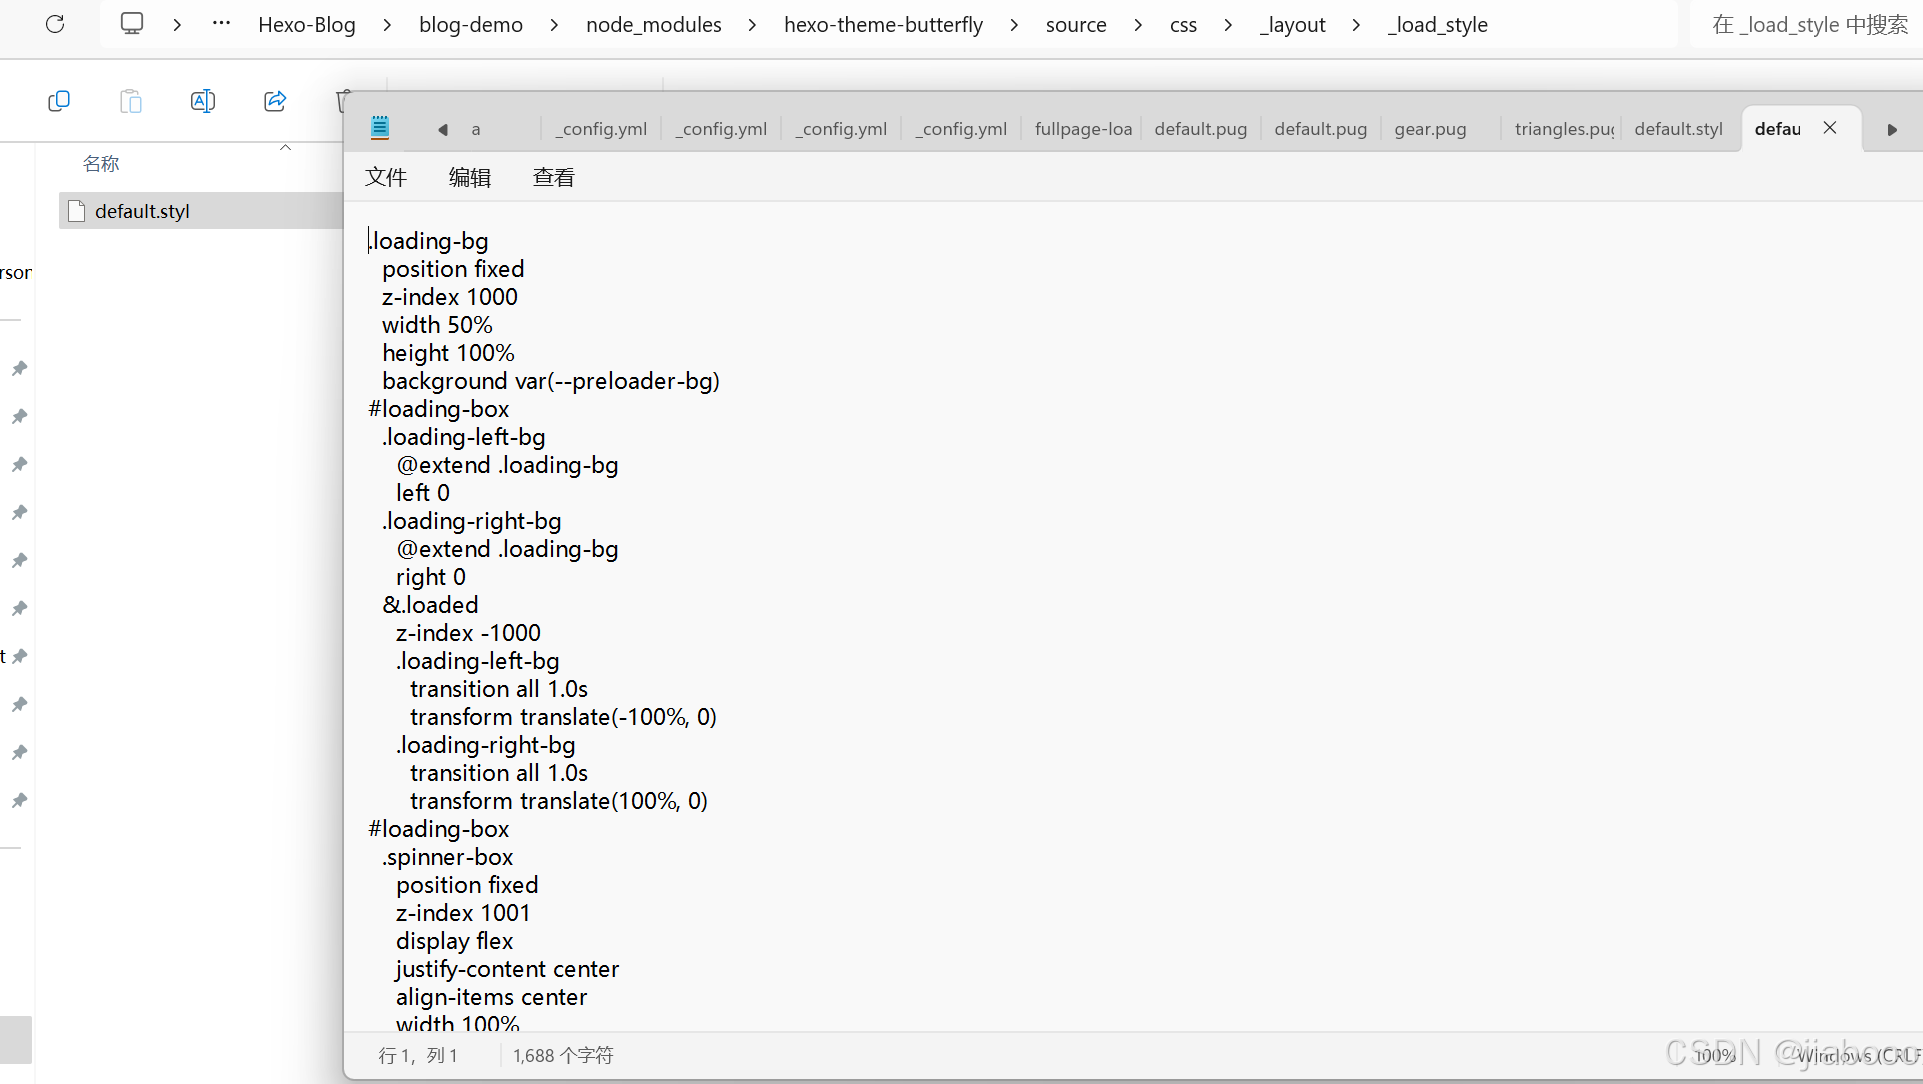Click the 行 1, 列 1 status entry
This screenshot has height=1084, width=1923.
tap(418, 1055)
